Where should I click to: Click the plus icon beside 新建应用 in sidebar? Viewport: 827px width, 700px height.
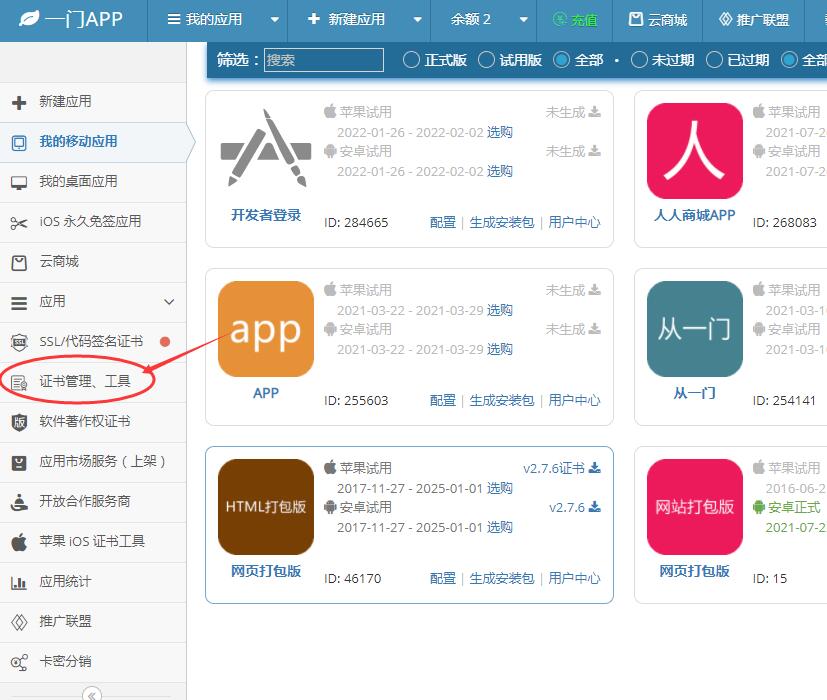pyautogui.click(x=19, y=102)
